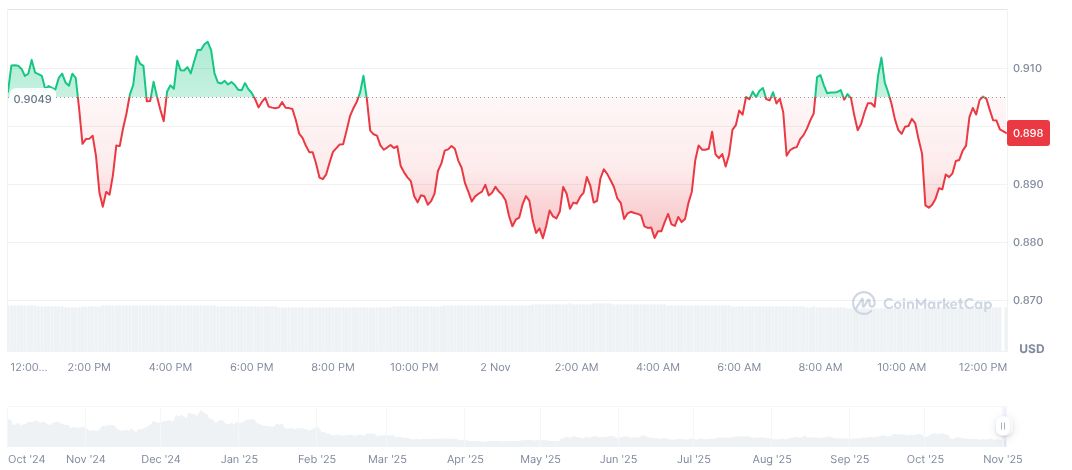The width and height of the screenshot is (1072, 470).
Task: Click the USD currency label
Action: (x=1031, y=348)
